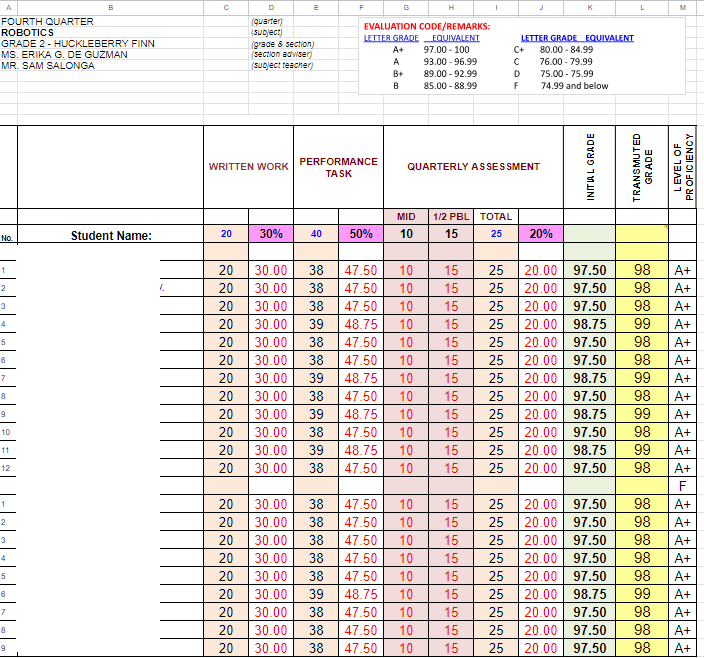Click the blue 25 total max score cell
Screen dimensions: 704x658
coord(496,234)
